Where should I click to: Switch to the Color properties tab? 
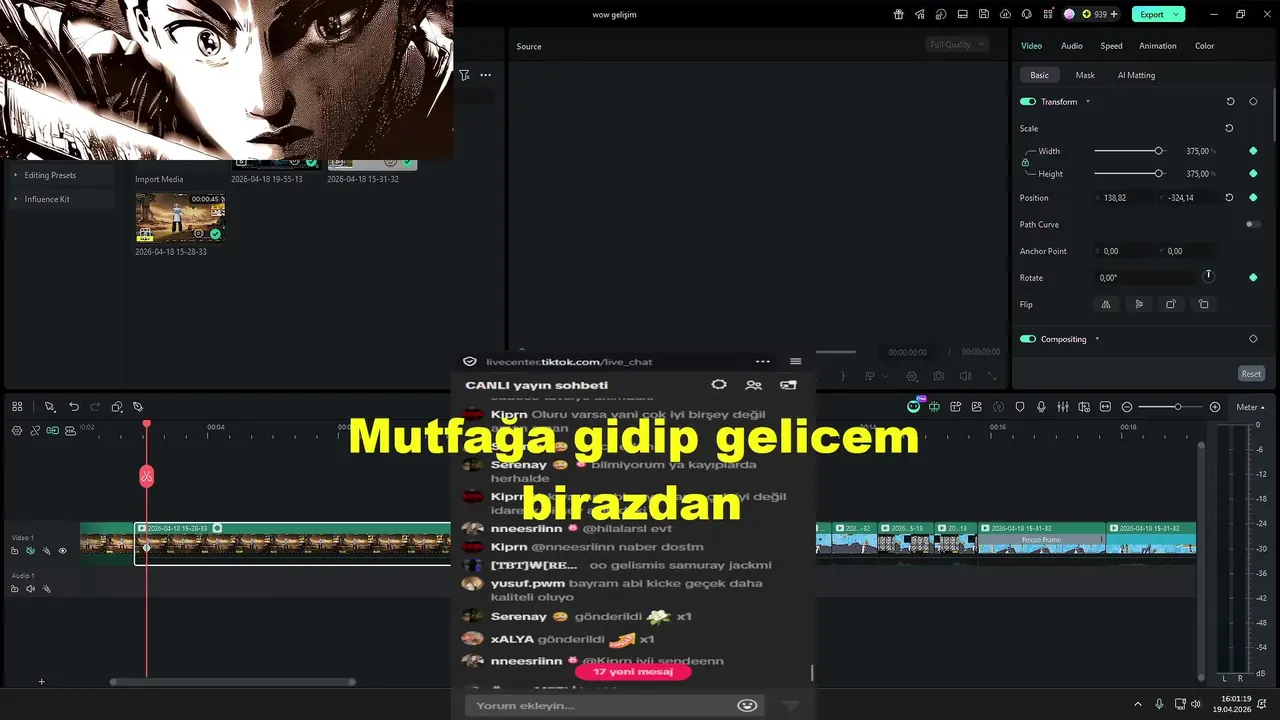click(x=1204, y=46)
